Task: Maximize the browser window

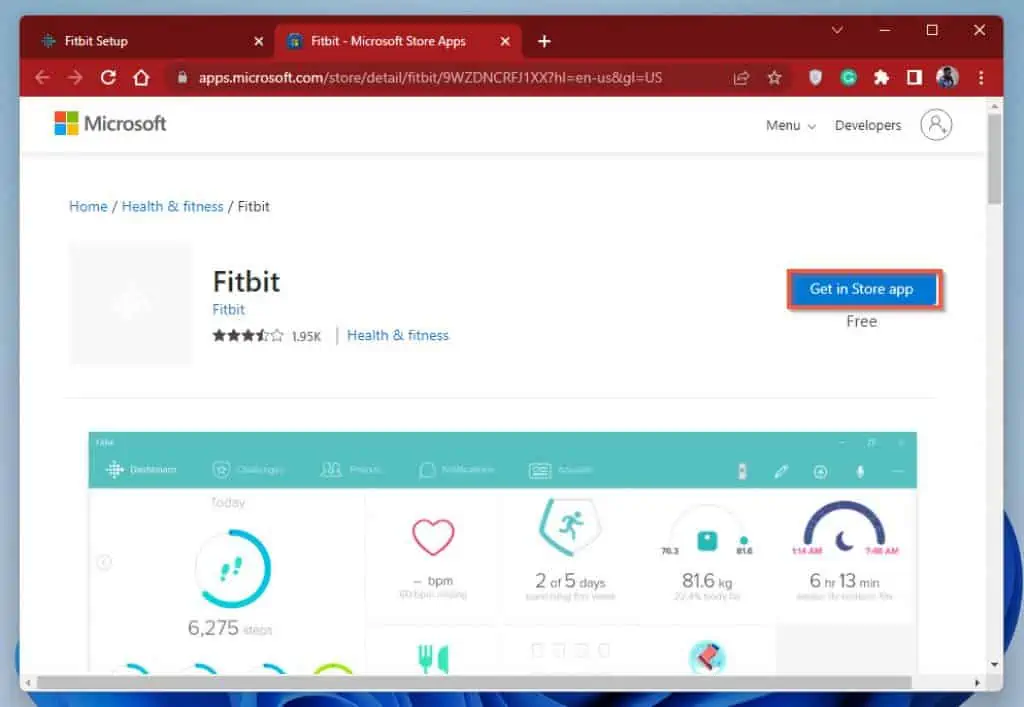Action: tap(932, 30)
